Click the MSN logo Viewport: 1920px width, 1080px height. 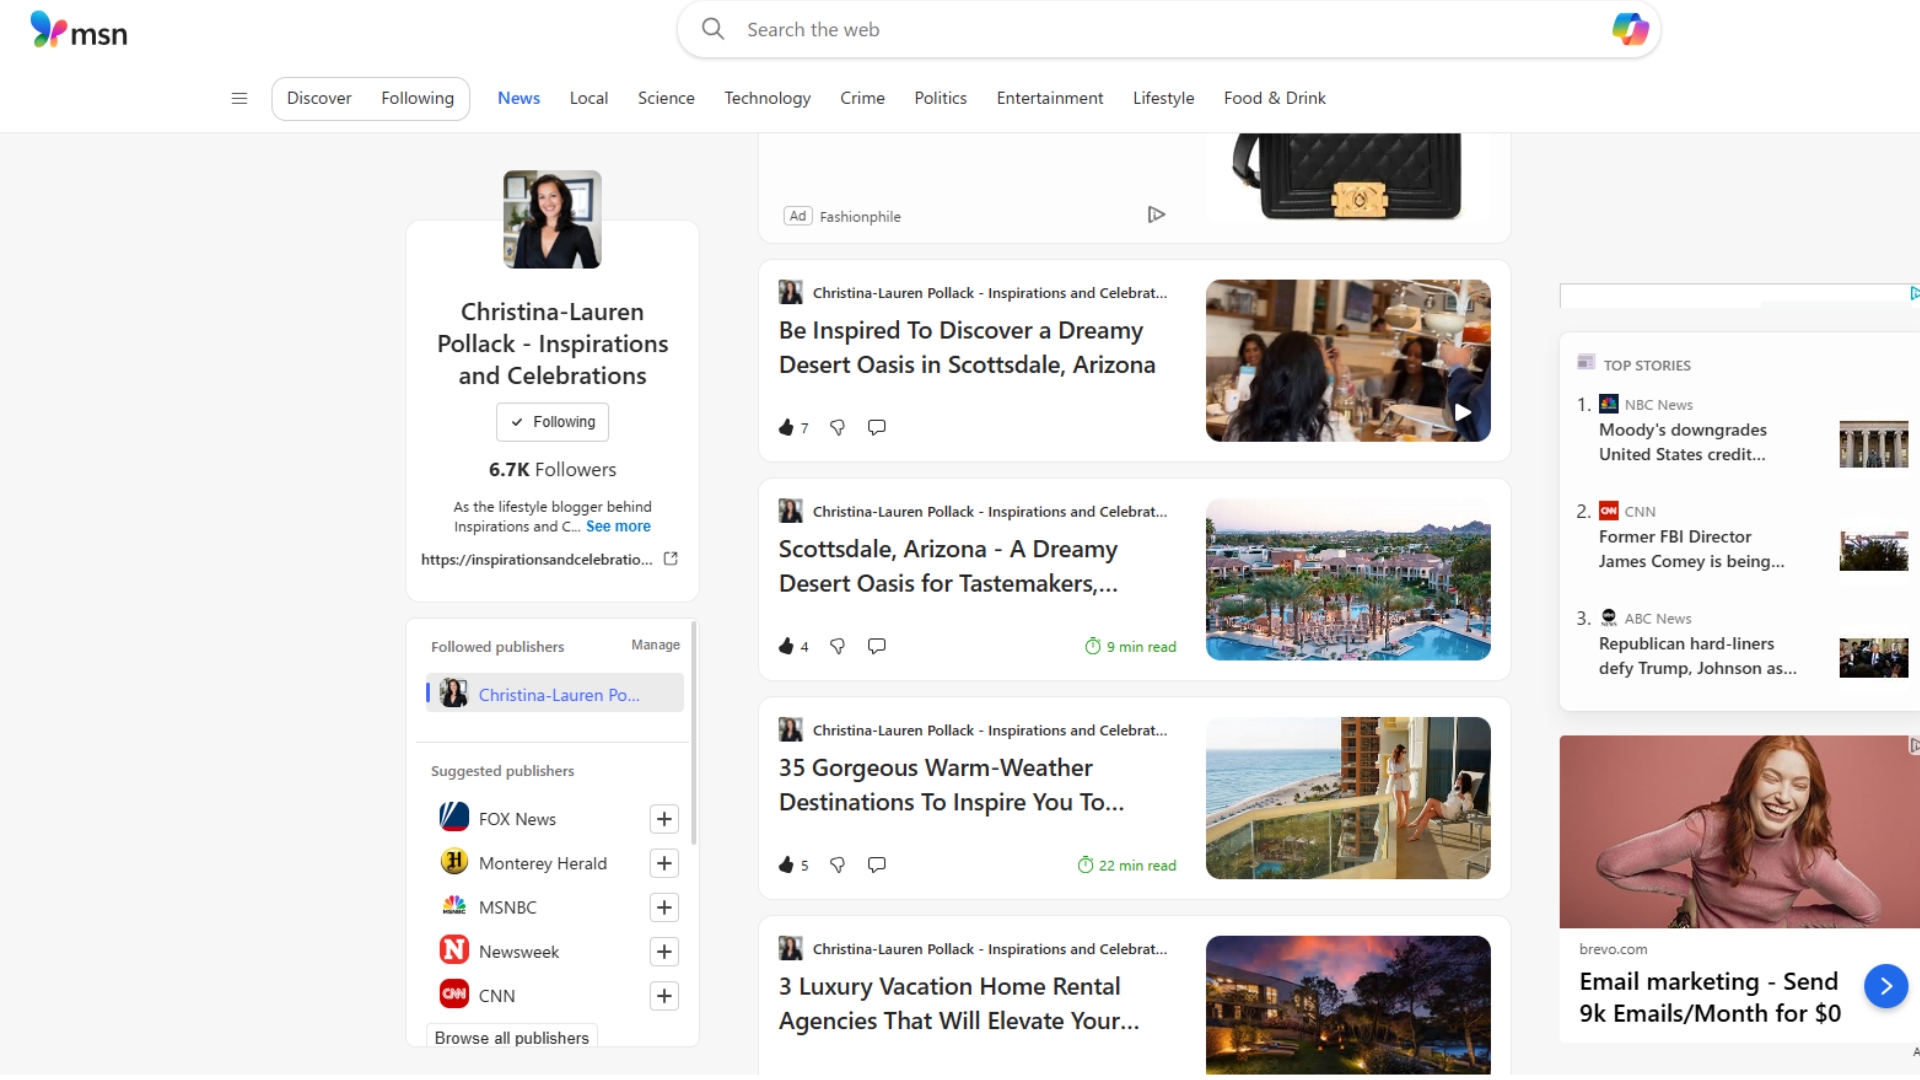pos(79,30)
